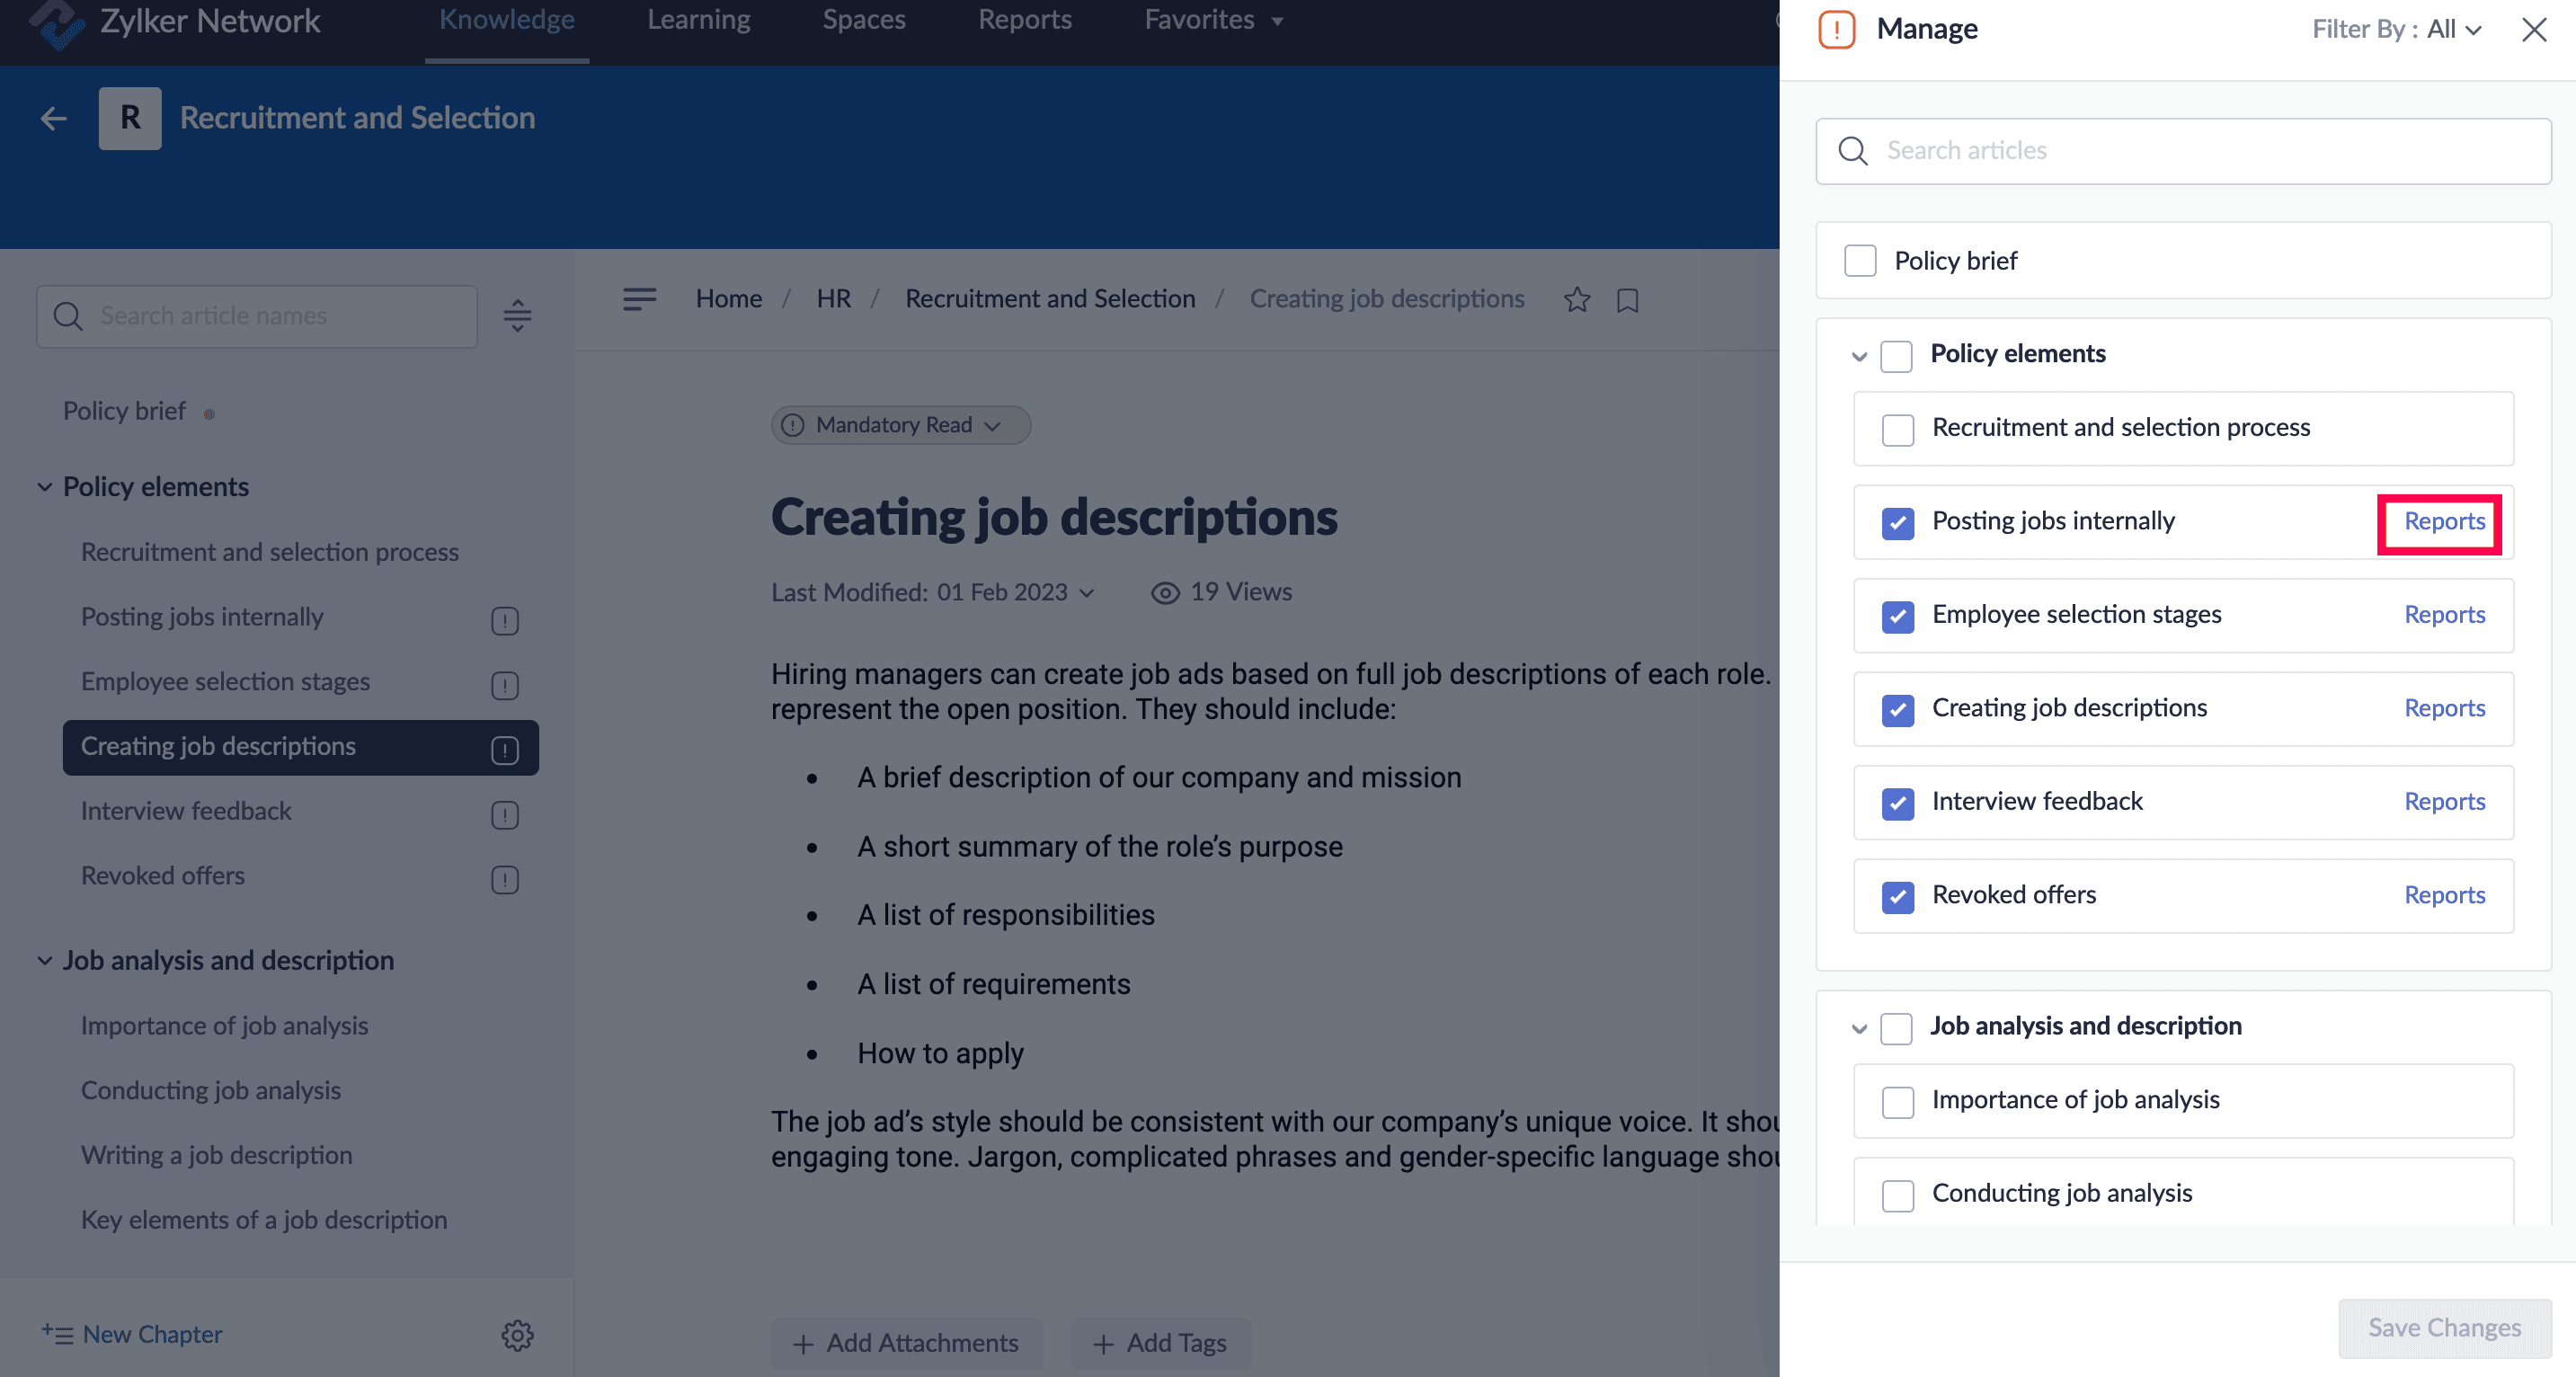Uncheck the Employee selection stages checkbox
2576x1377 pixels.
1897,616
